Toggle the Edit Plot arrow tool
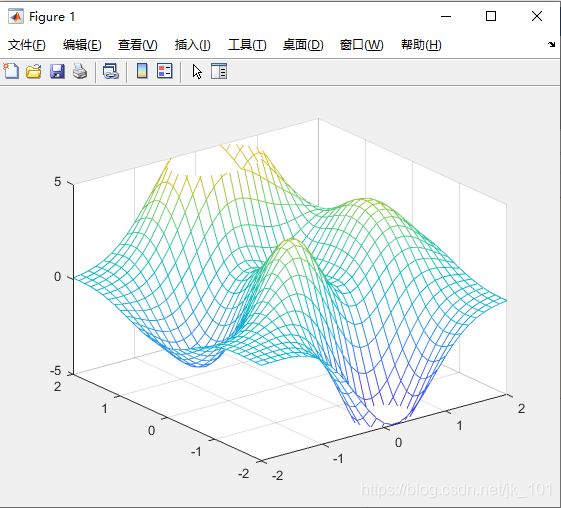The image size is (561, 508). point(197,72)
